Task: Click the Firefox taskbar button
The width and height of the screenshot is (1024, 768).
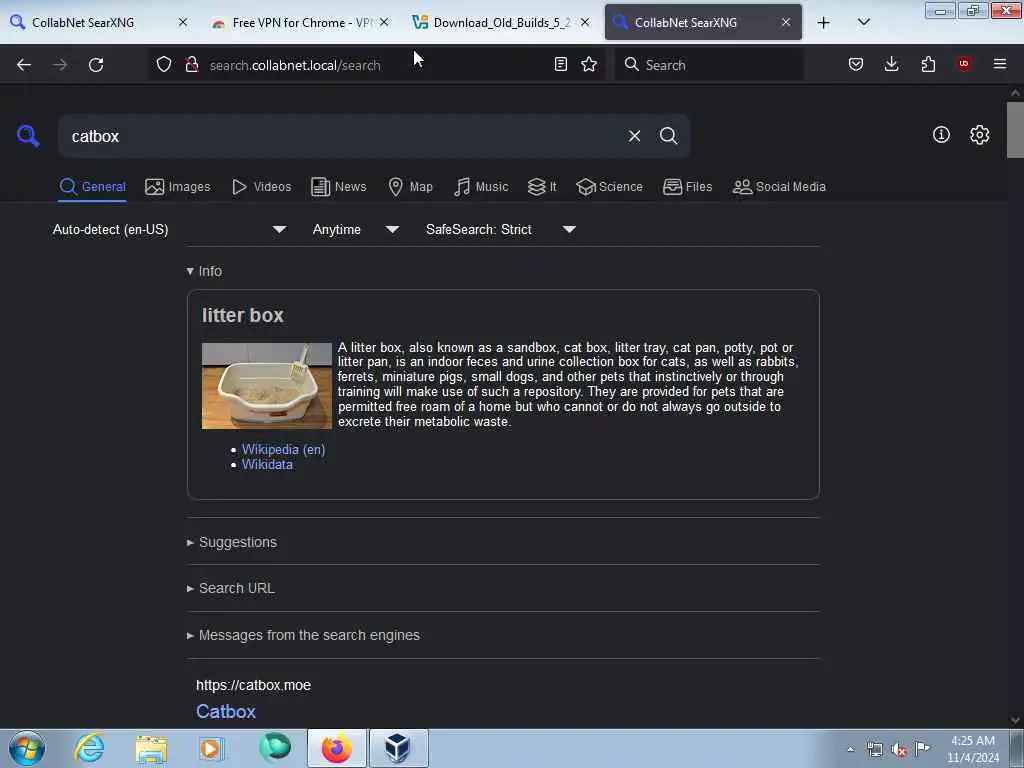Action: (337, 748)
